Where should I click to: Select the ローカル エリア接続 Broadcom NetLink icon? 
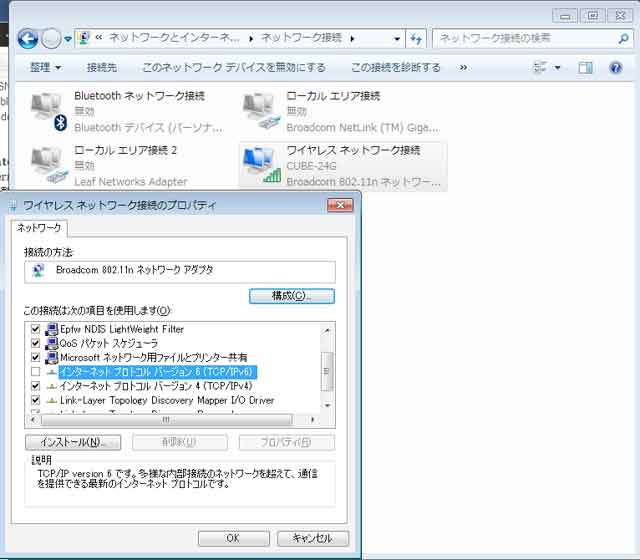click(261, 109)
